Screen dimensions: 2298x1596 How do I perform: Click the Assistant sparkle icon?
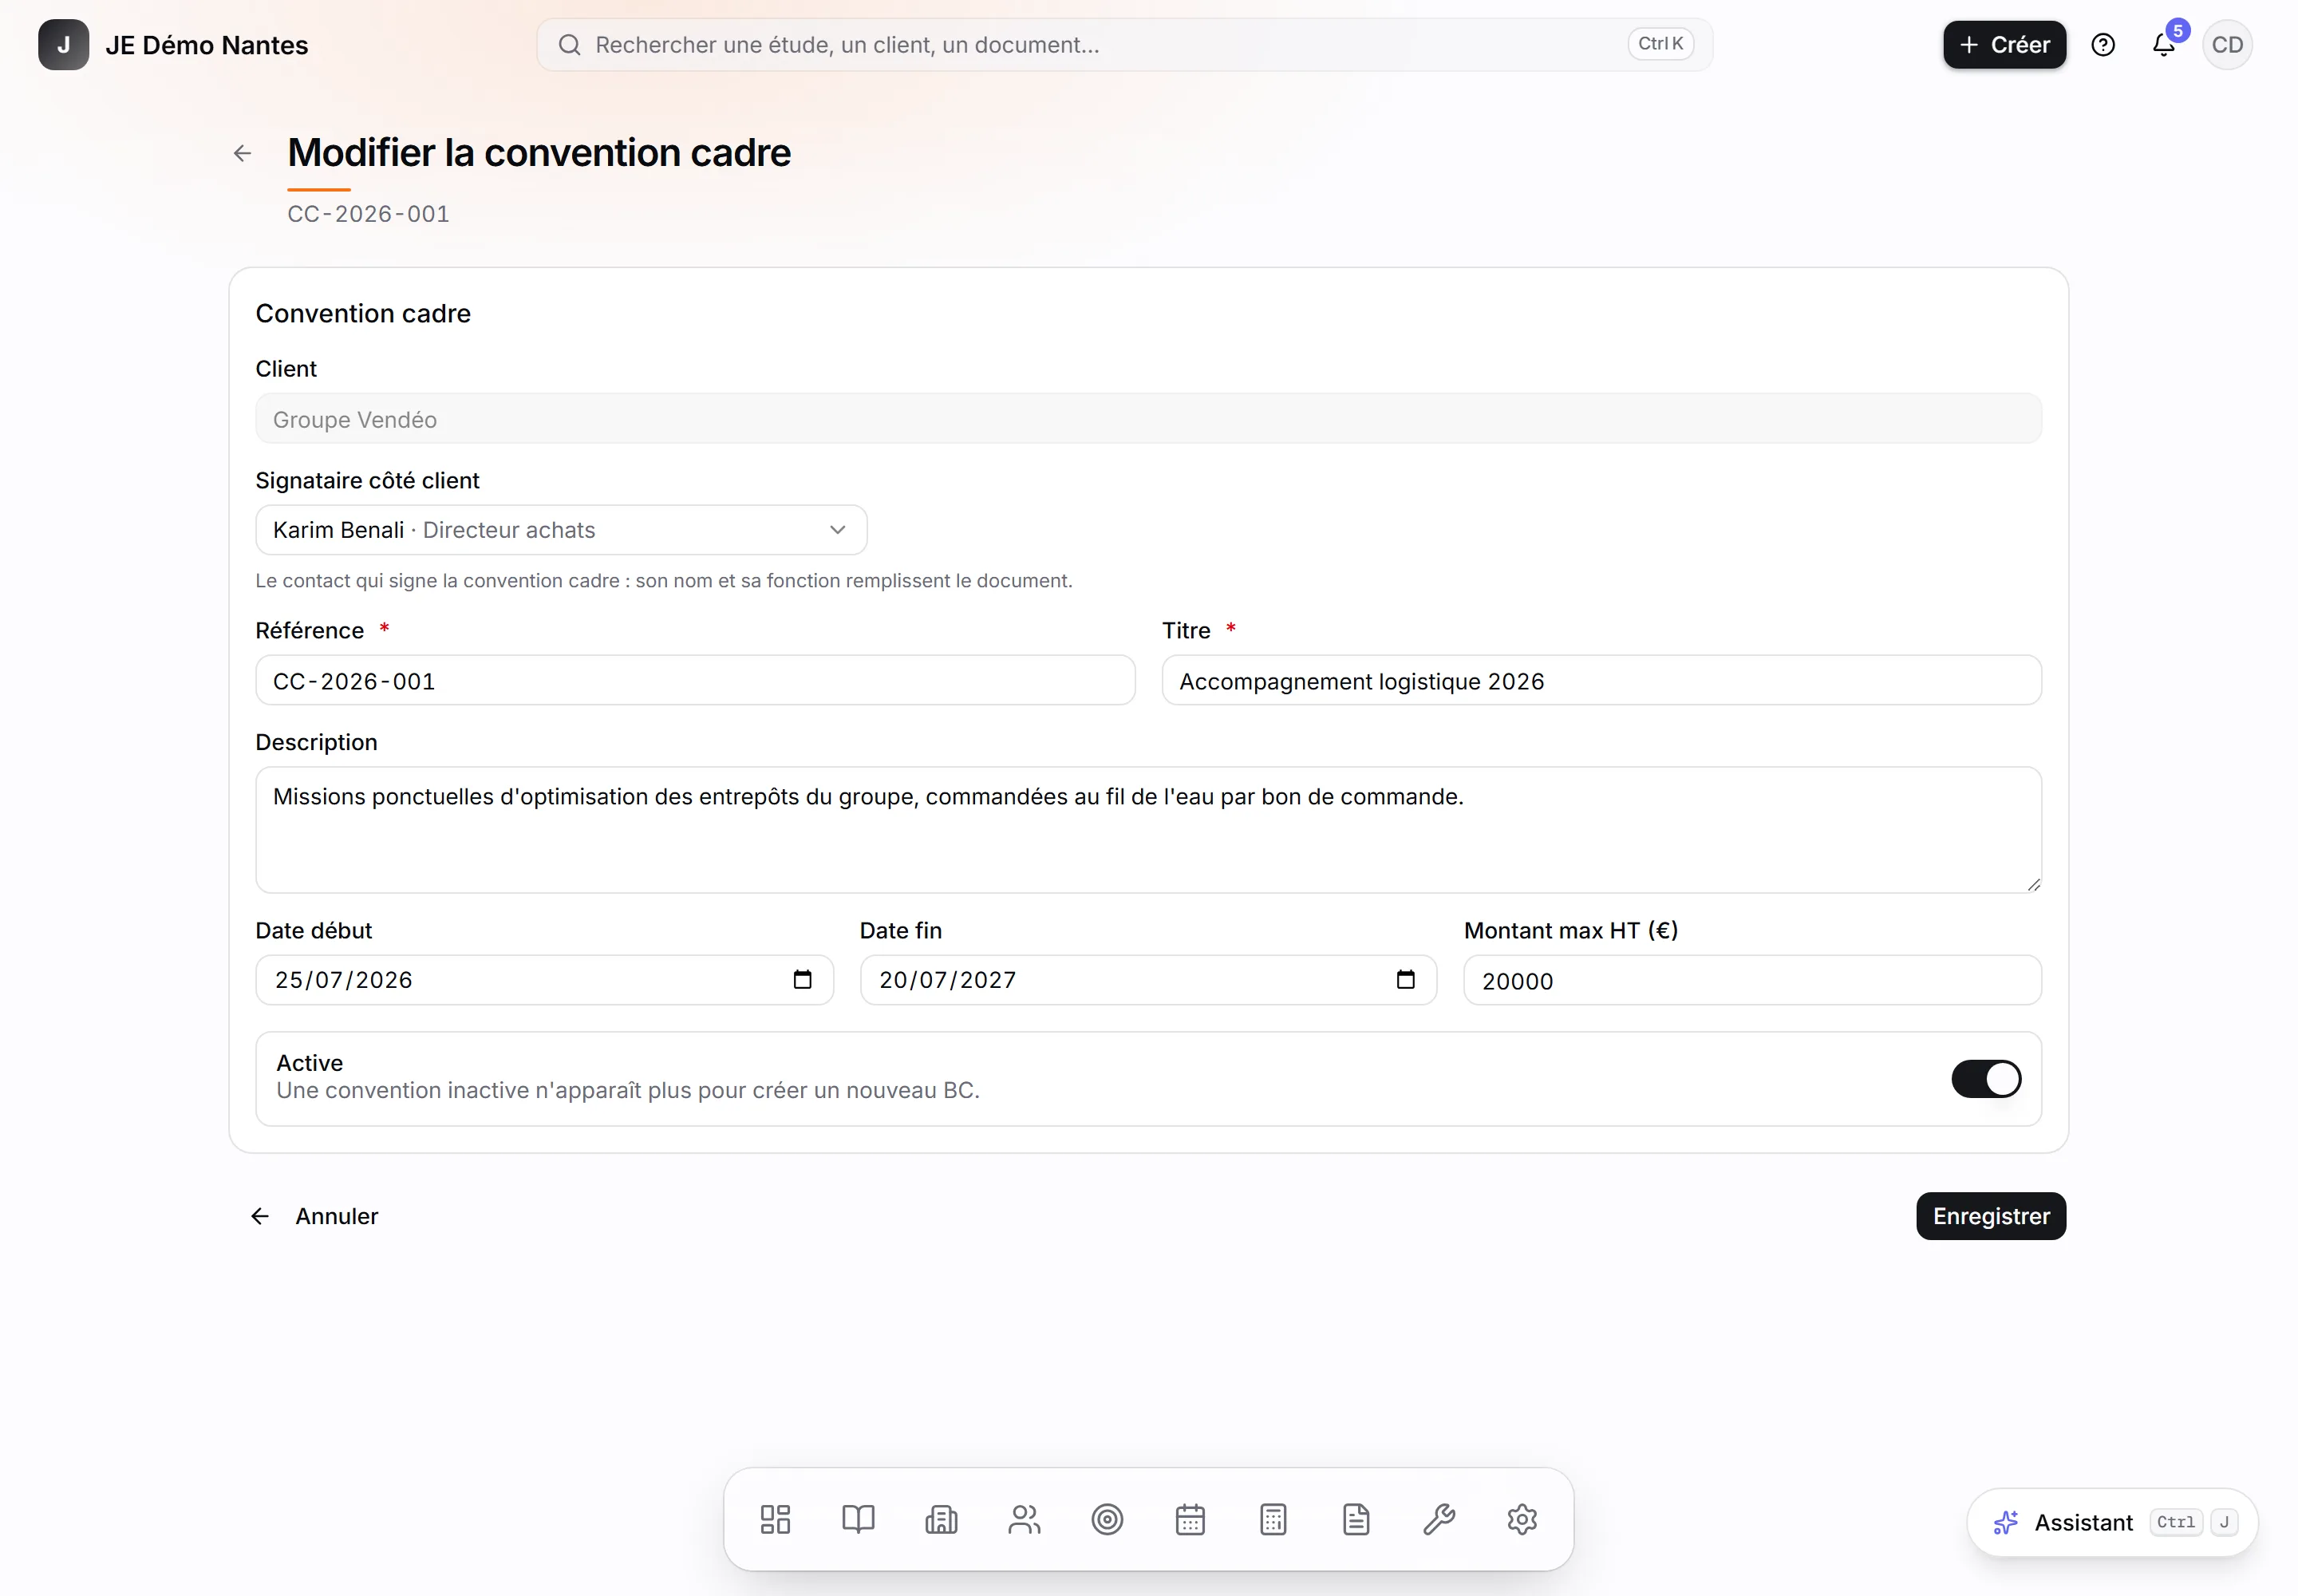(x=2005, y=1522)
